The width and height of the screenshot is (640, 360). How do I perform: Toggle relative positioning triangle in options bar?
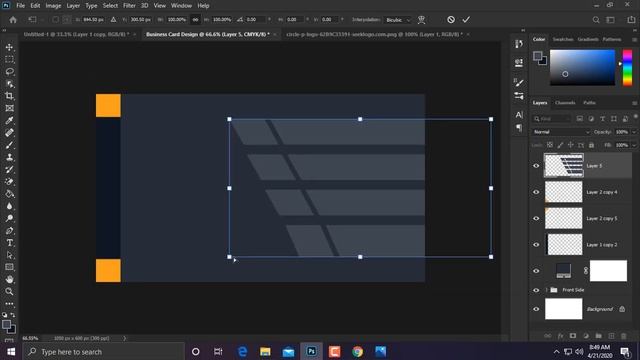[113, 20]
